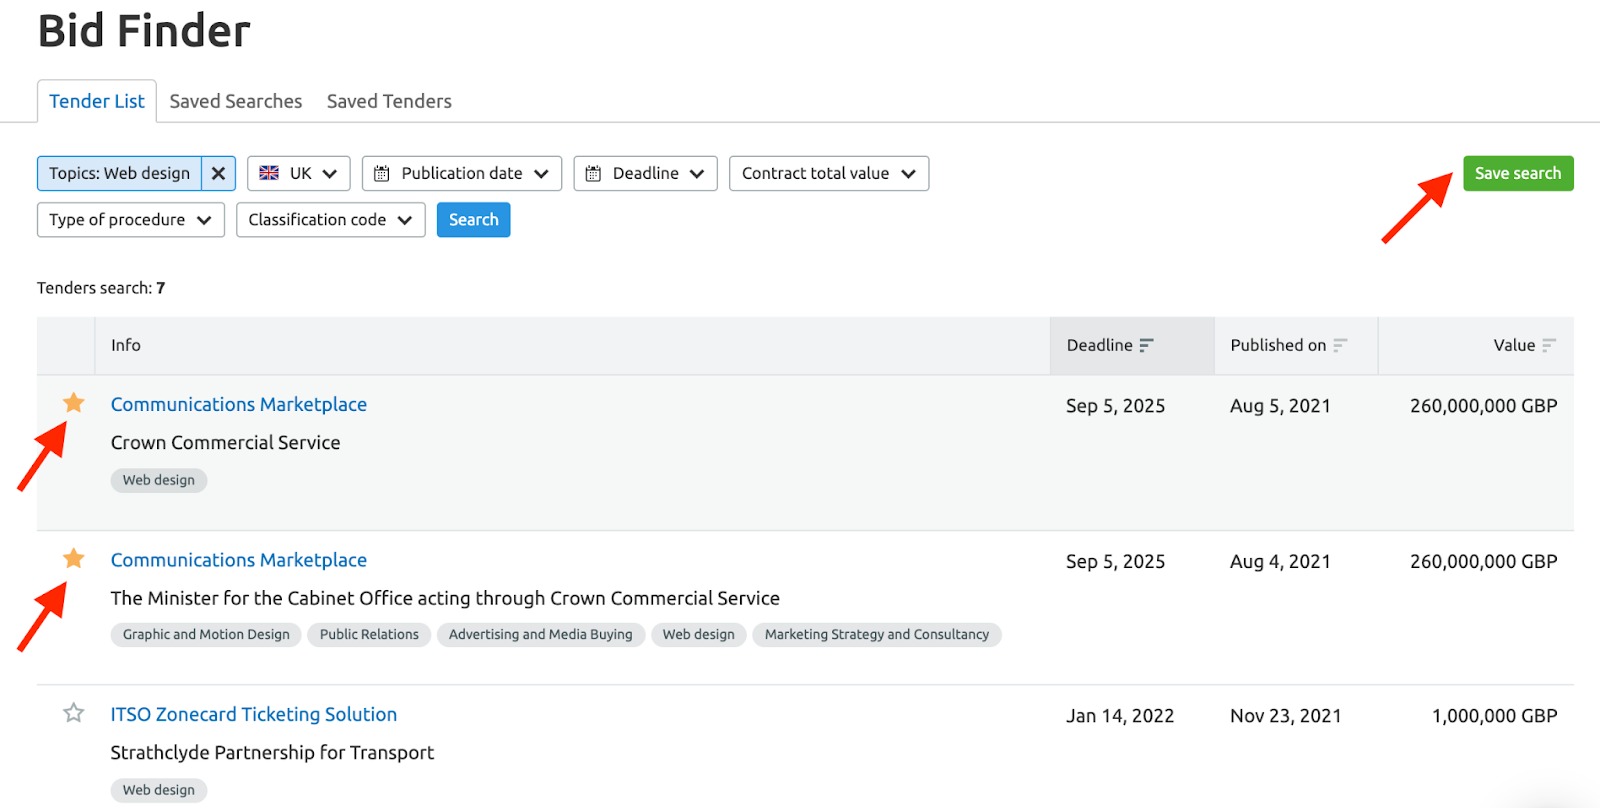The width and height of the screenshot is (1600, 808).
Task: Click the calendar icon in Publication date
Action: [381, 173]
